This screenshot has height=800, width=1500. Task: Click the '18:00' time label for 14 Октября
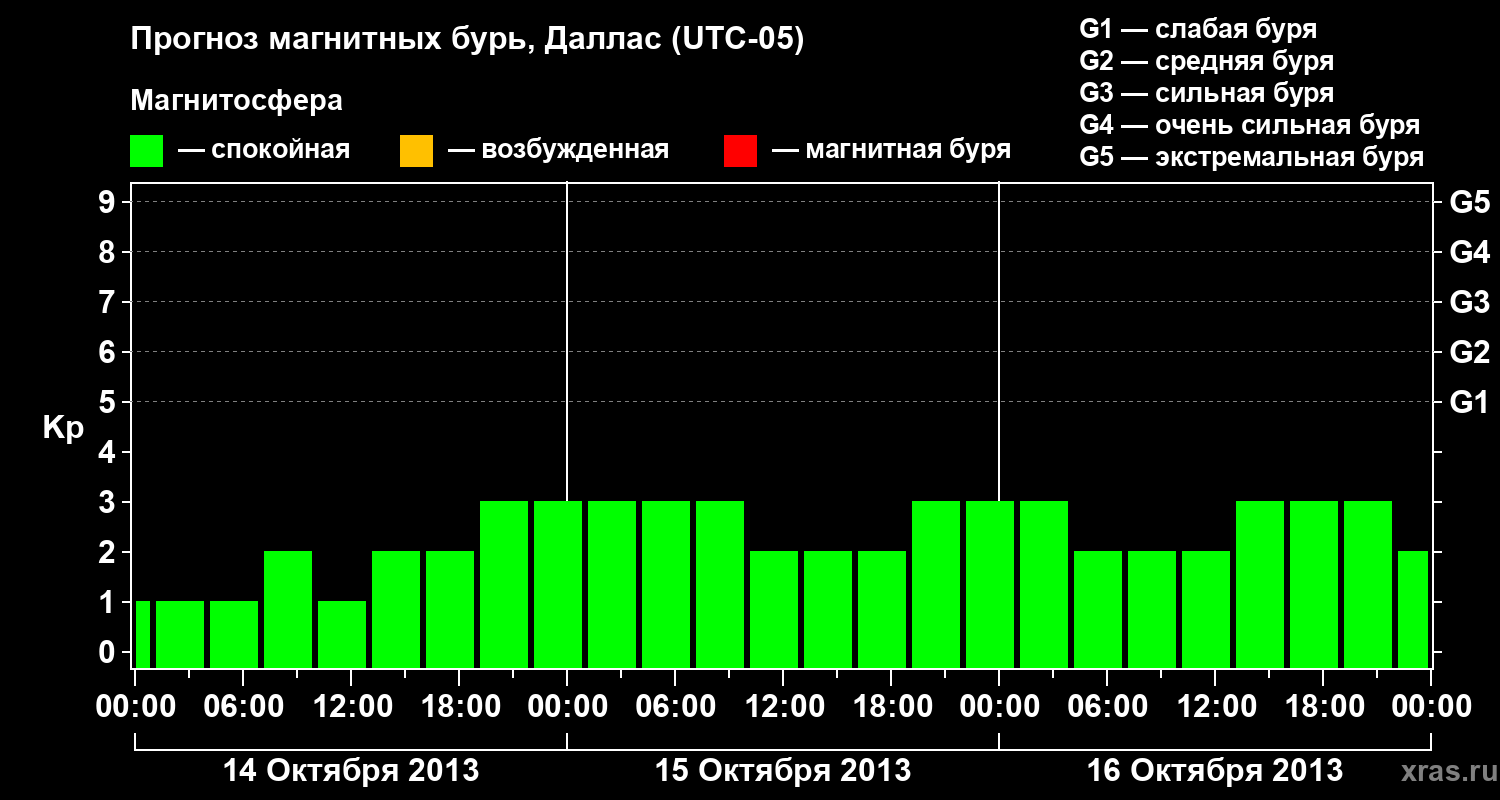(x=459, y=706)
